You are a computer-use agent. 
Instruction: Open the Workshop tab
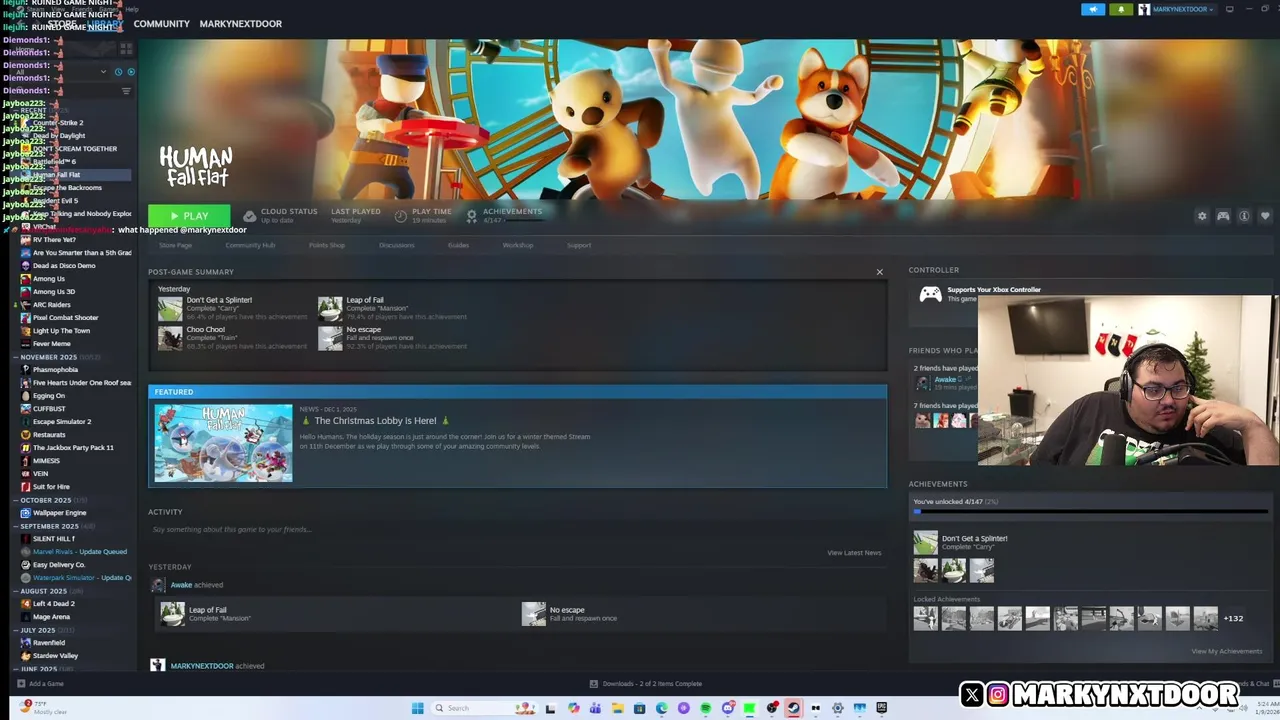tap(518, 245)
